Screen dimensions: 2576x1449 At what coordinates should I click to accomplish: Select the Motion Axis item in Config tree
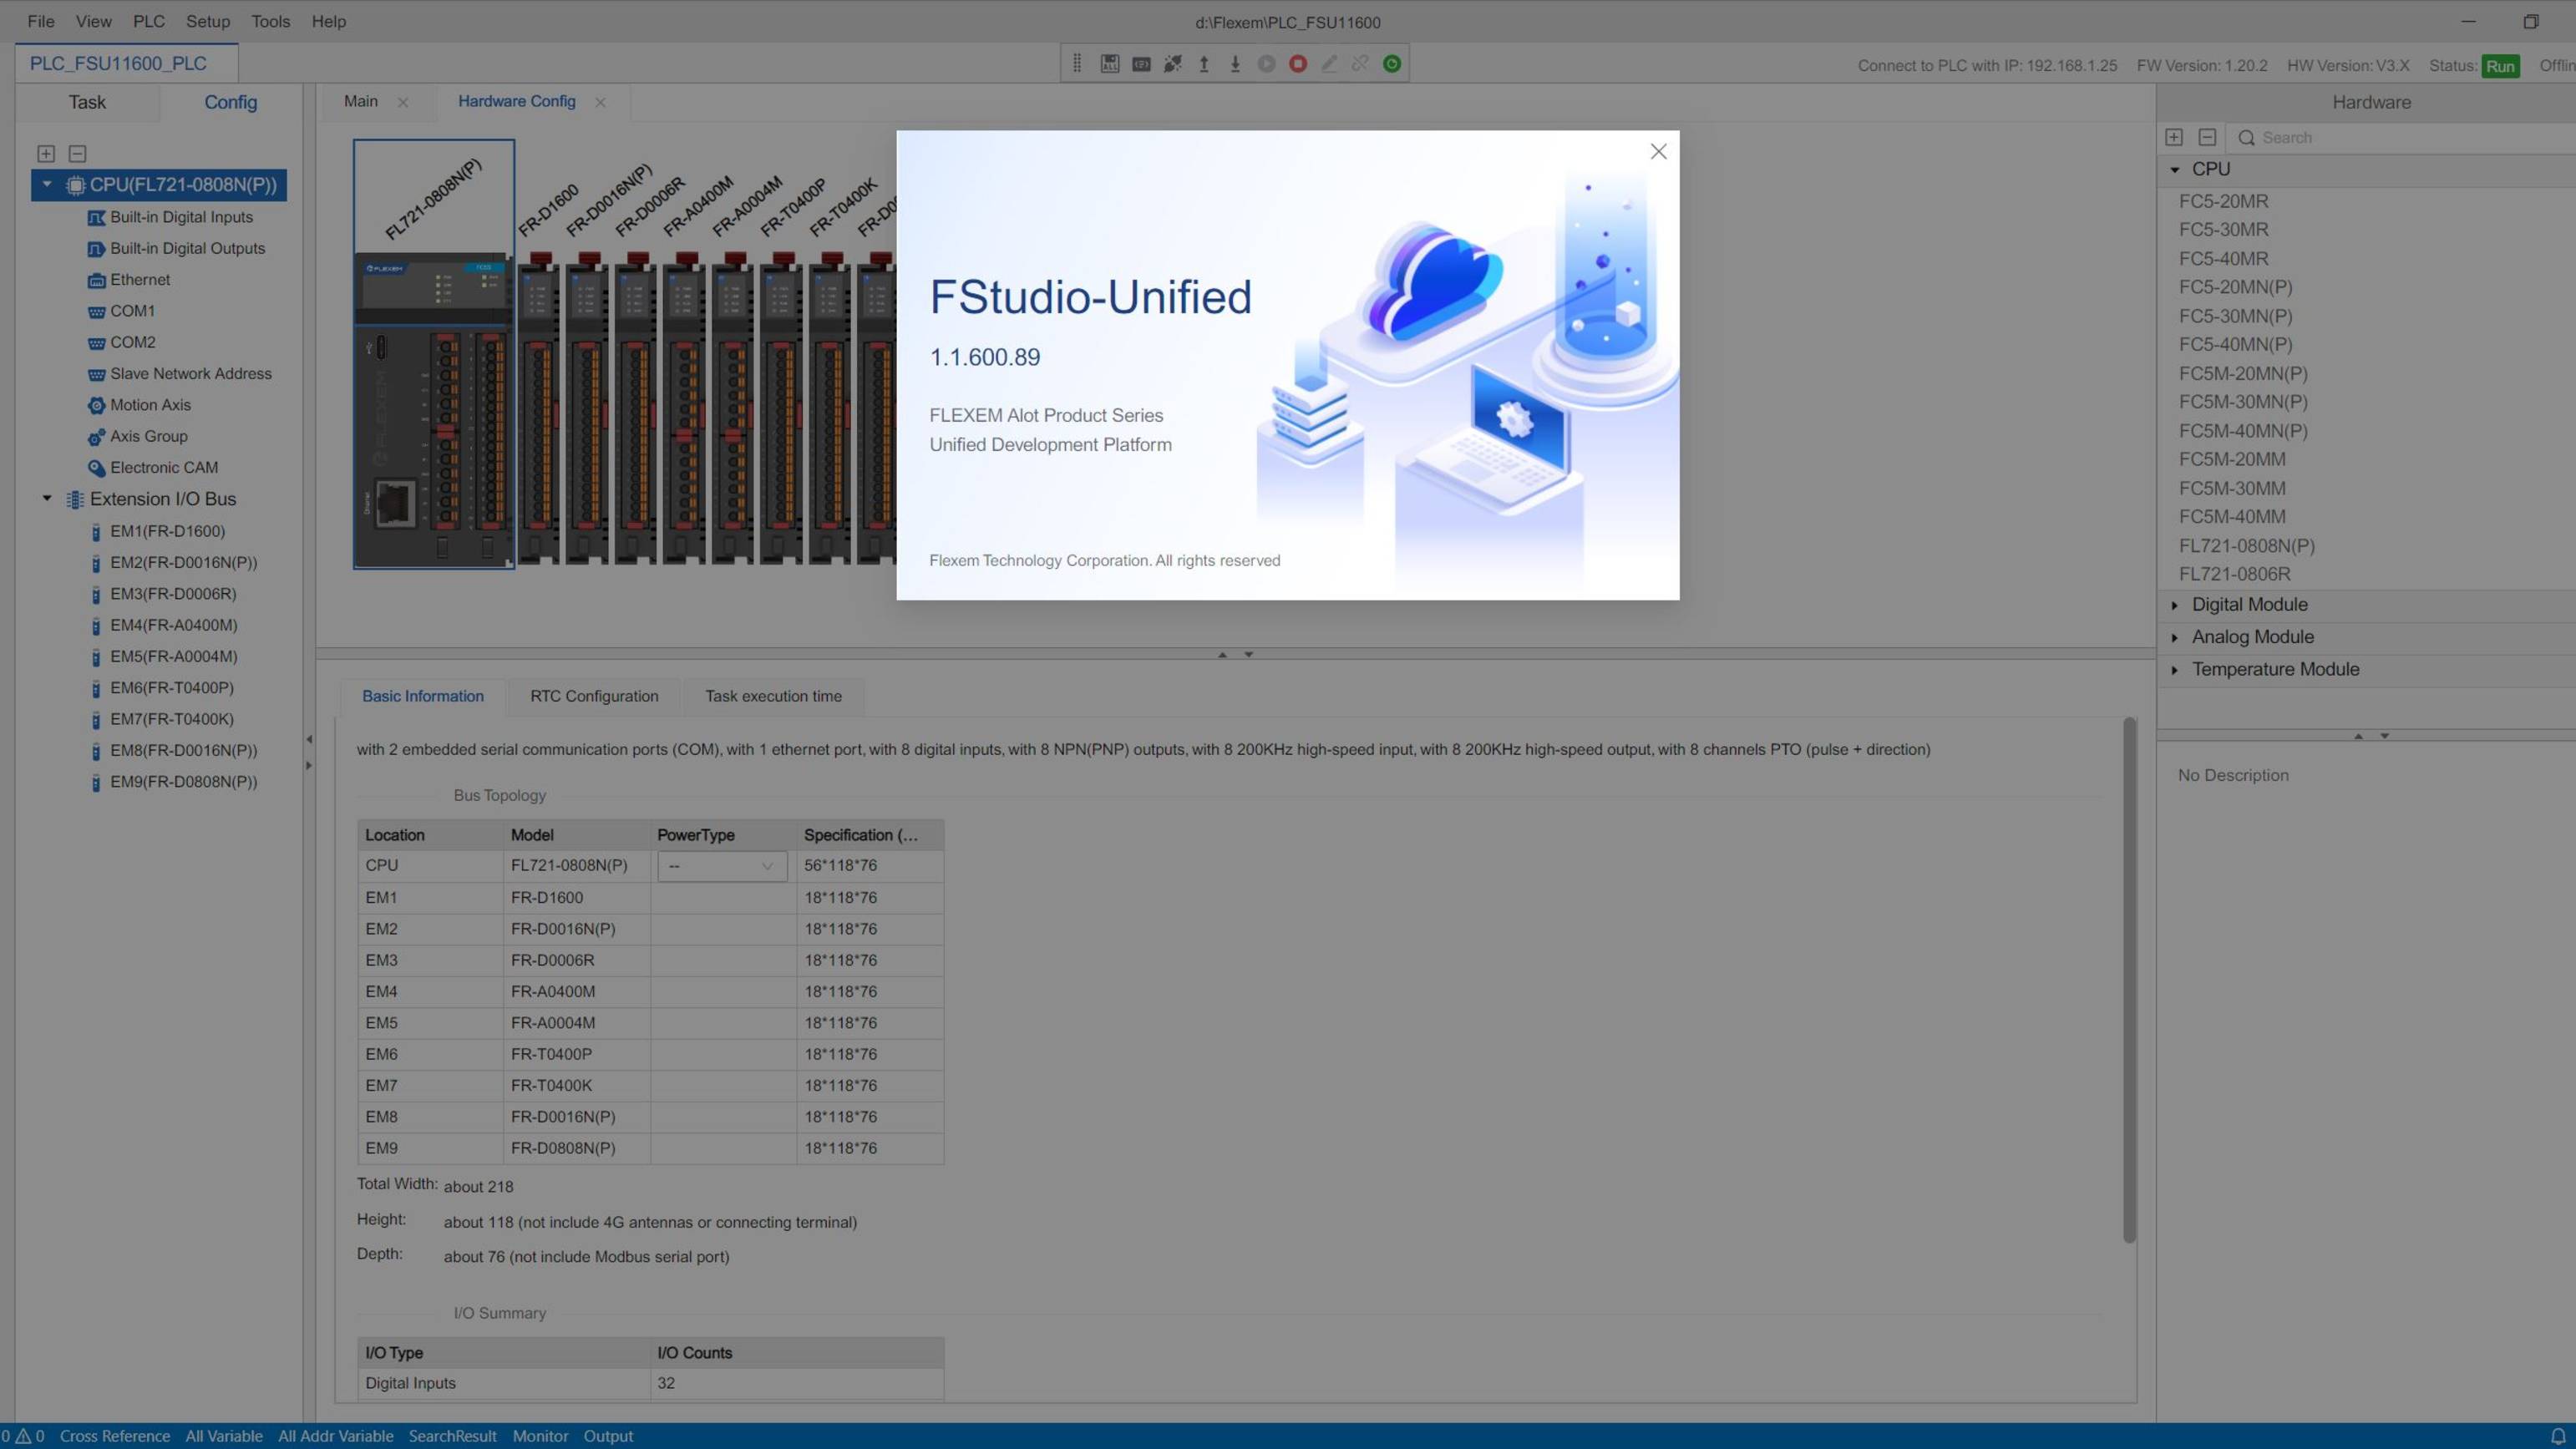150,405
